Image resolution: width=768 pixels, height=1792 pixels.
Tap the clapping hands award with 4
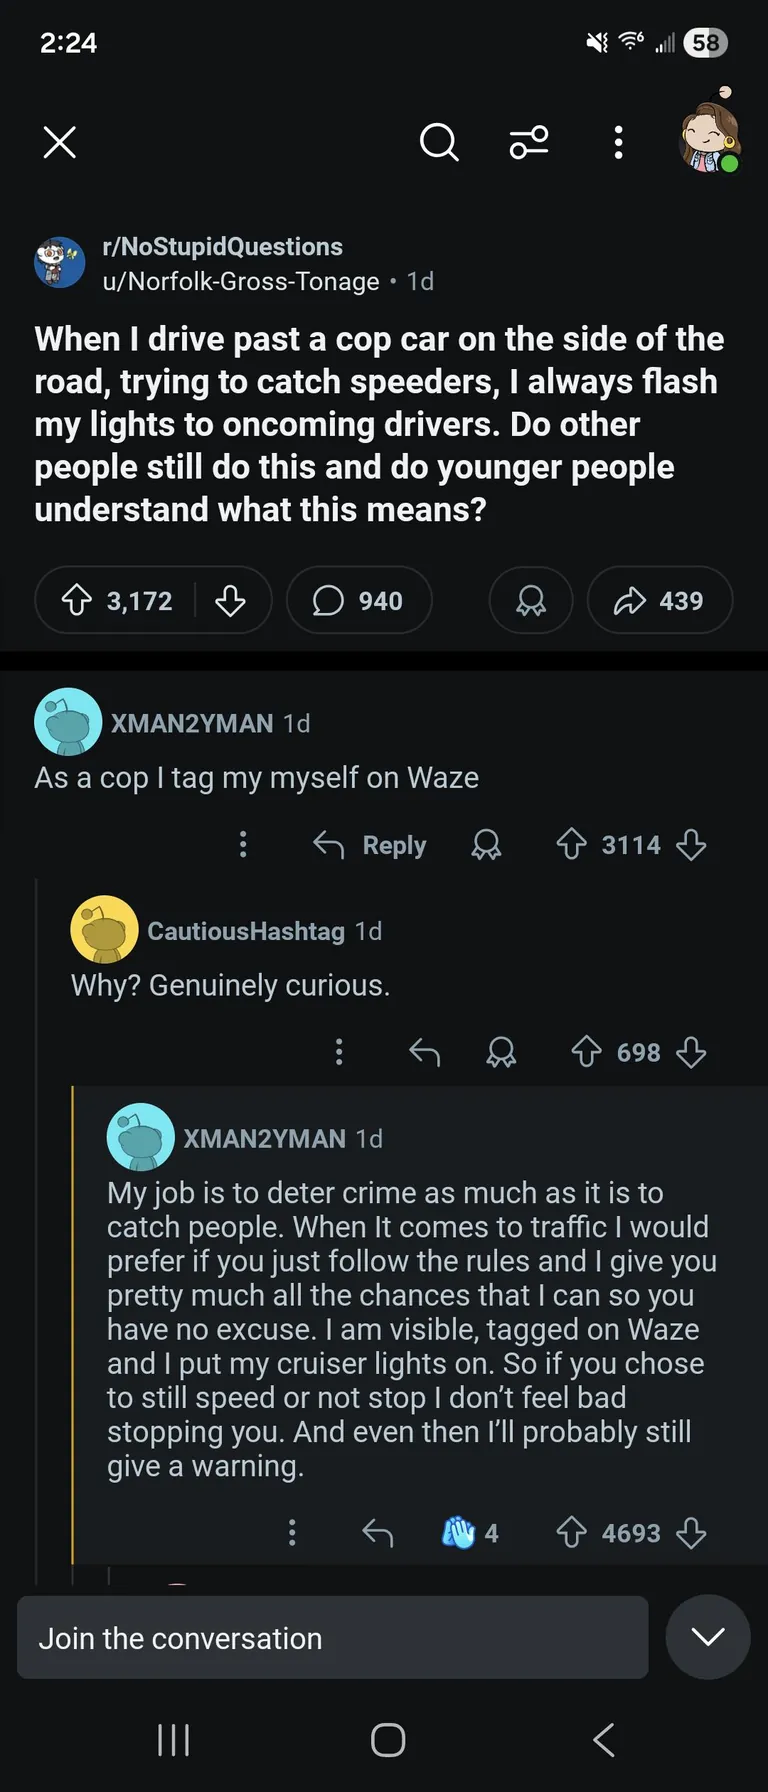tap(470, 1533)
